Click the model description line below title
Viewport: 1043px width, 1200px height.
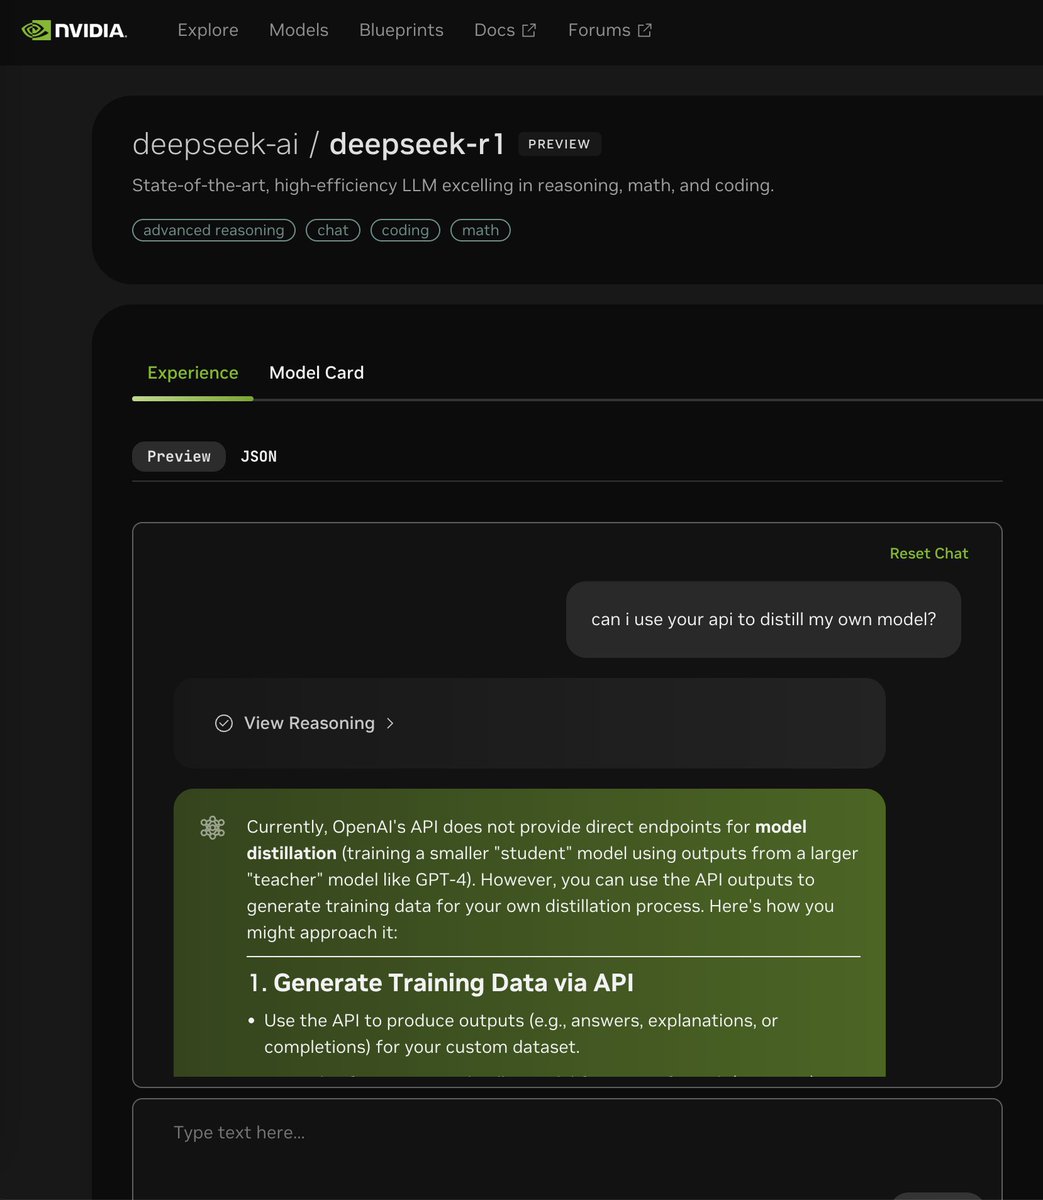[453, 185]
